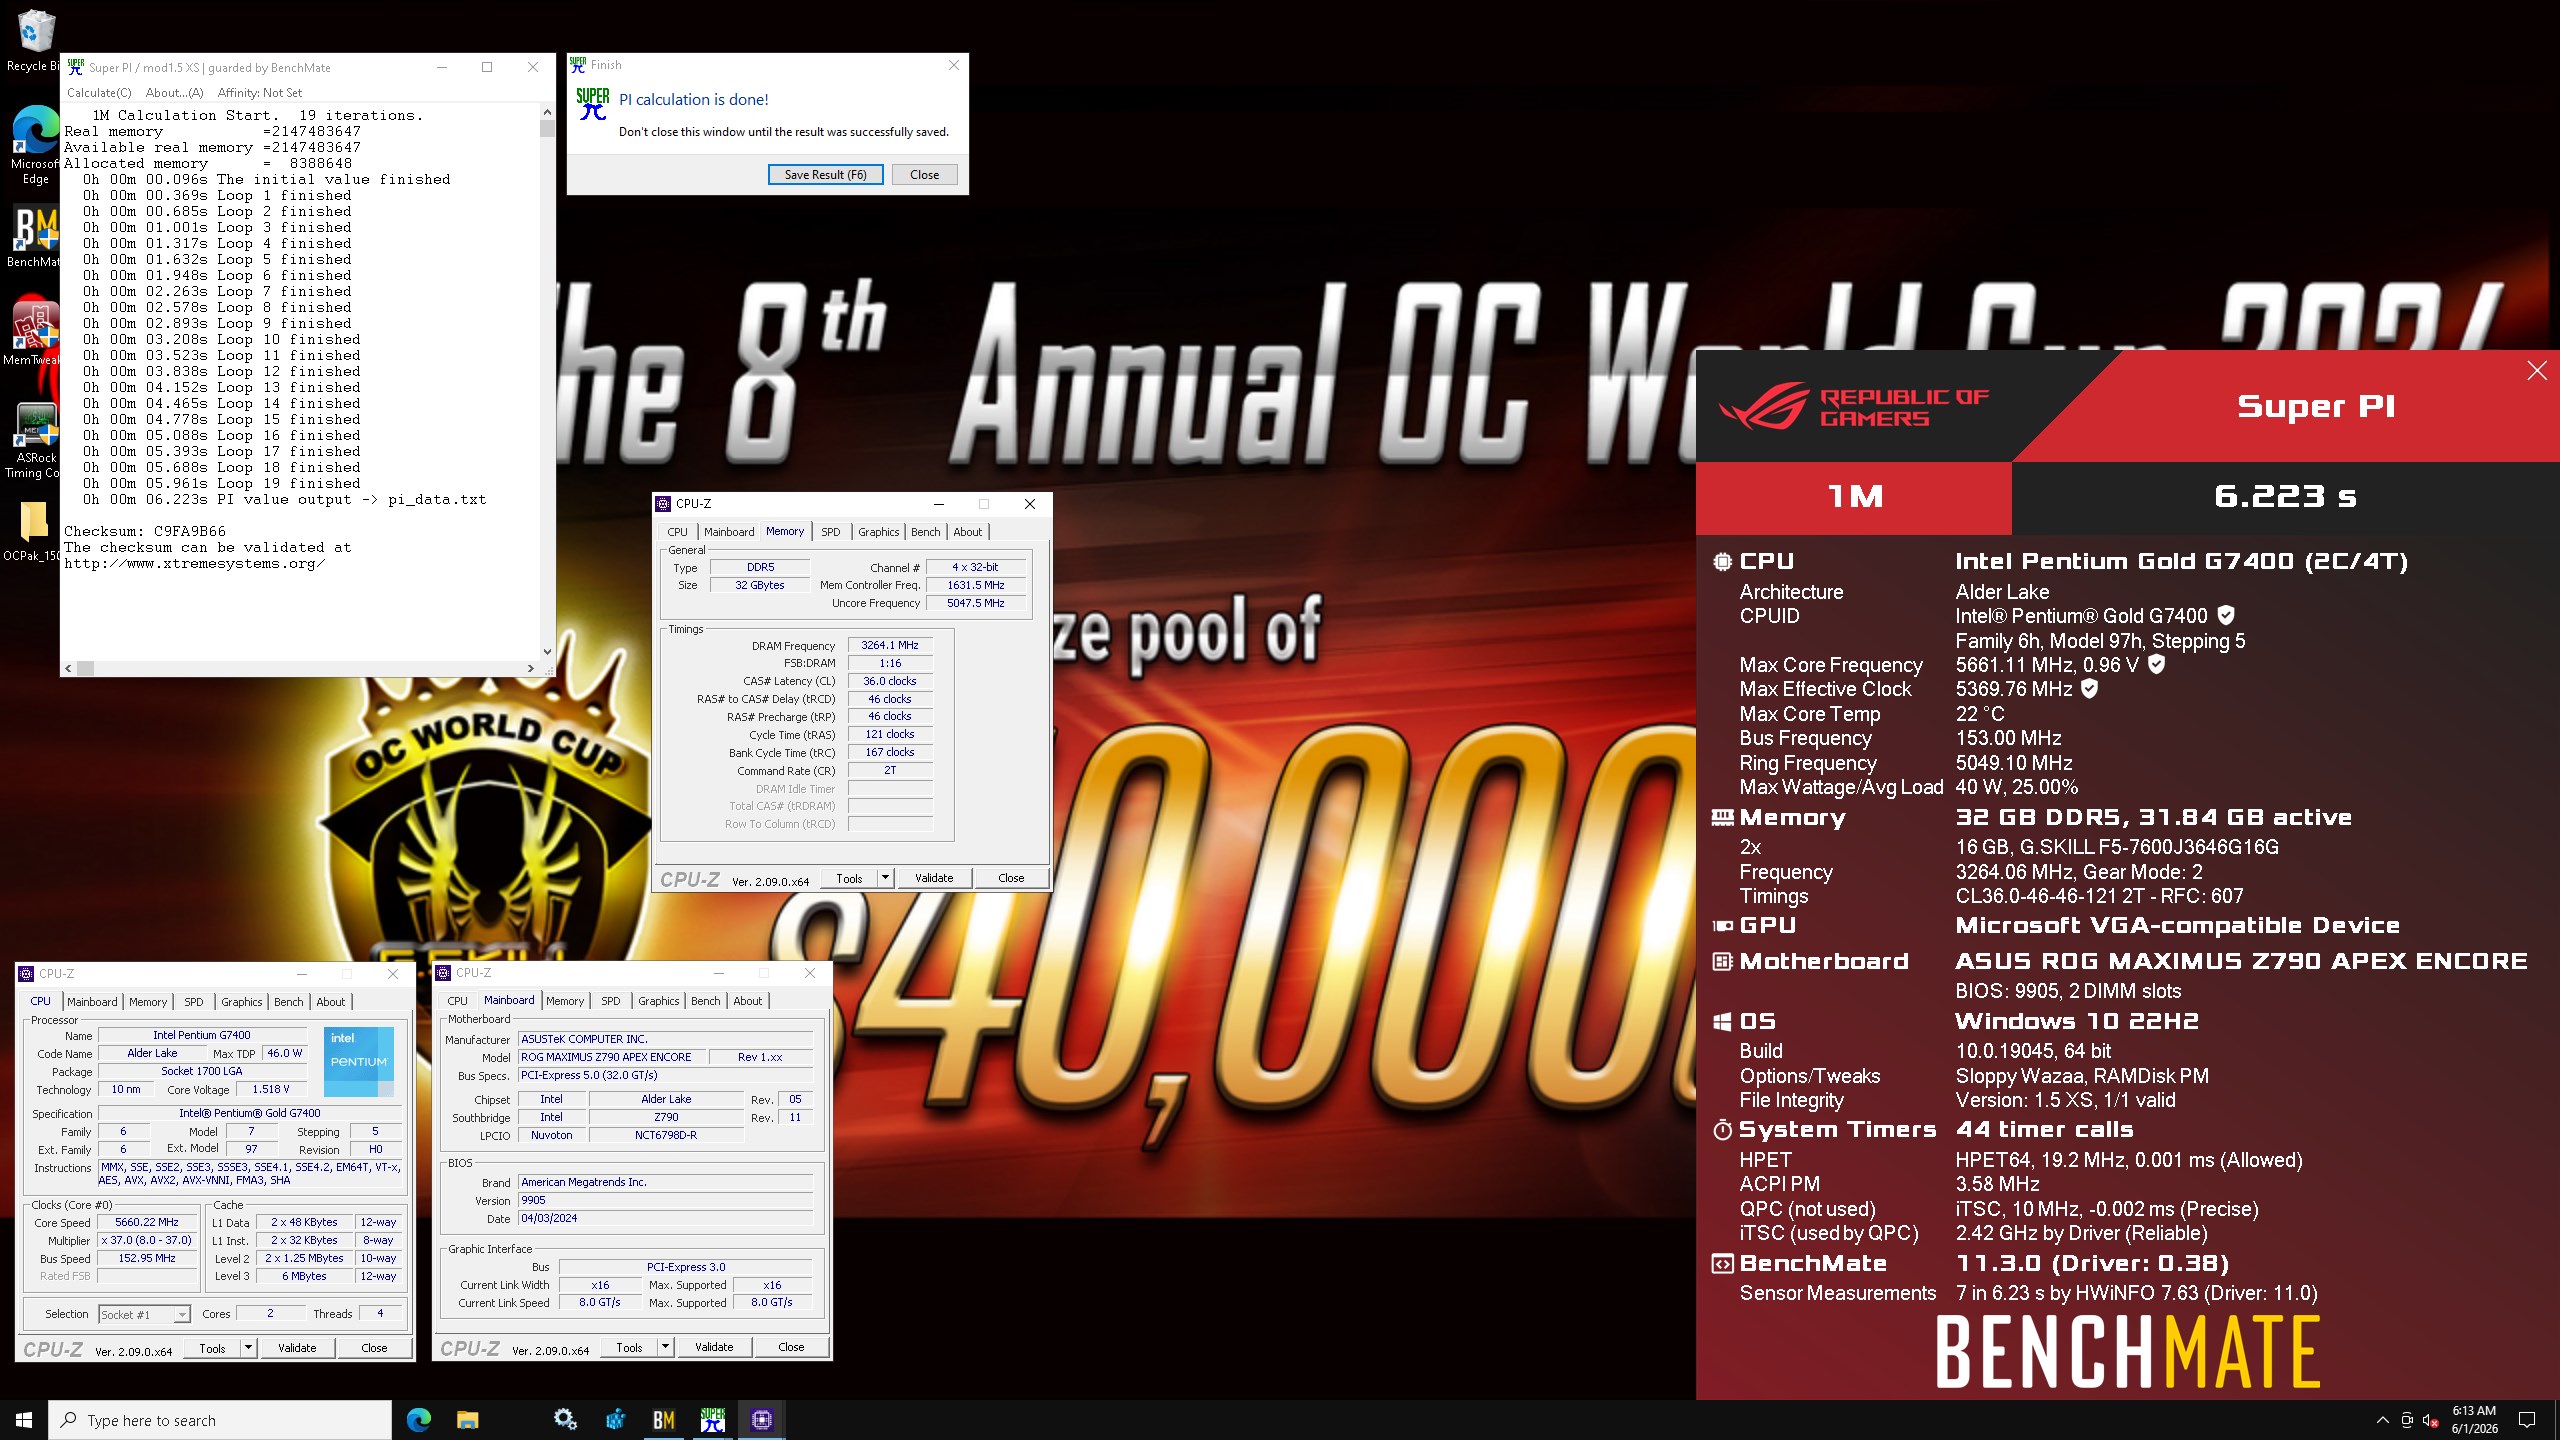Screen dimensions: 2560x1440
Task: Close the BenchMate Super PI result panel
Action: coord(2537,371)
